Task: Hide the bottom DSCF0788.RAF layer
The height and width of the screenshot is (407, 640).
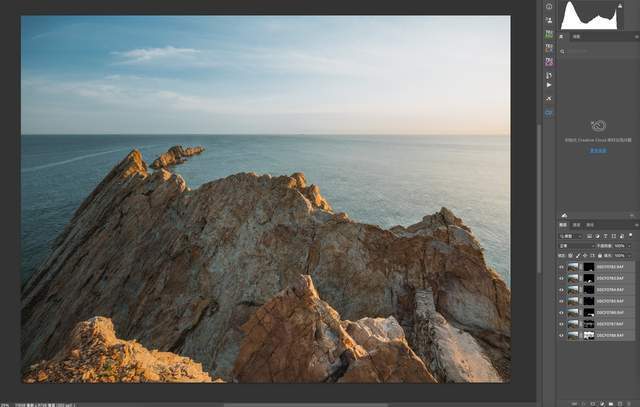Action: coord(561,335)
